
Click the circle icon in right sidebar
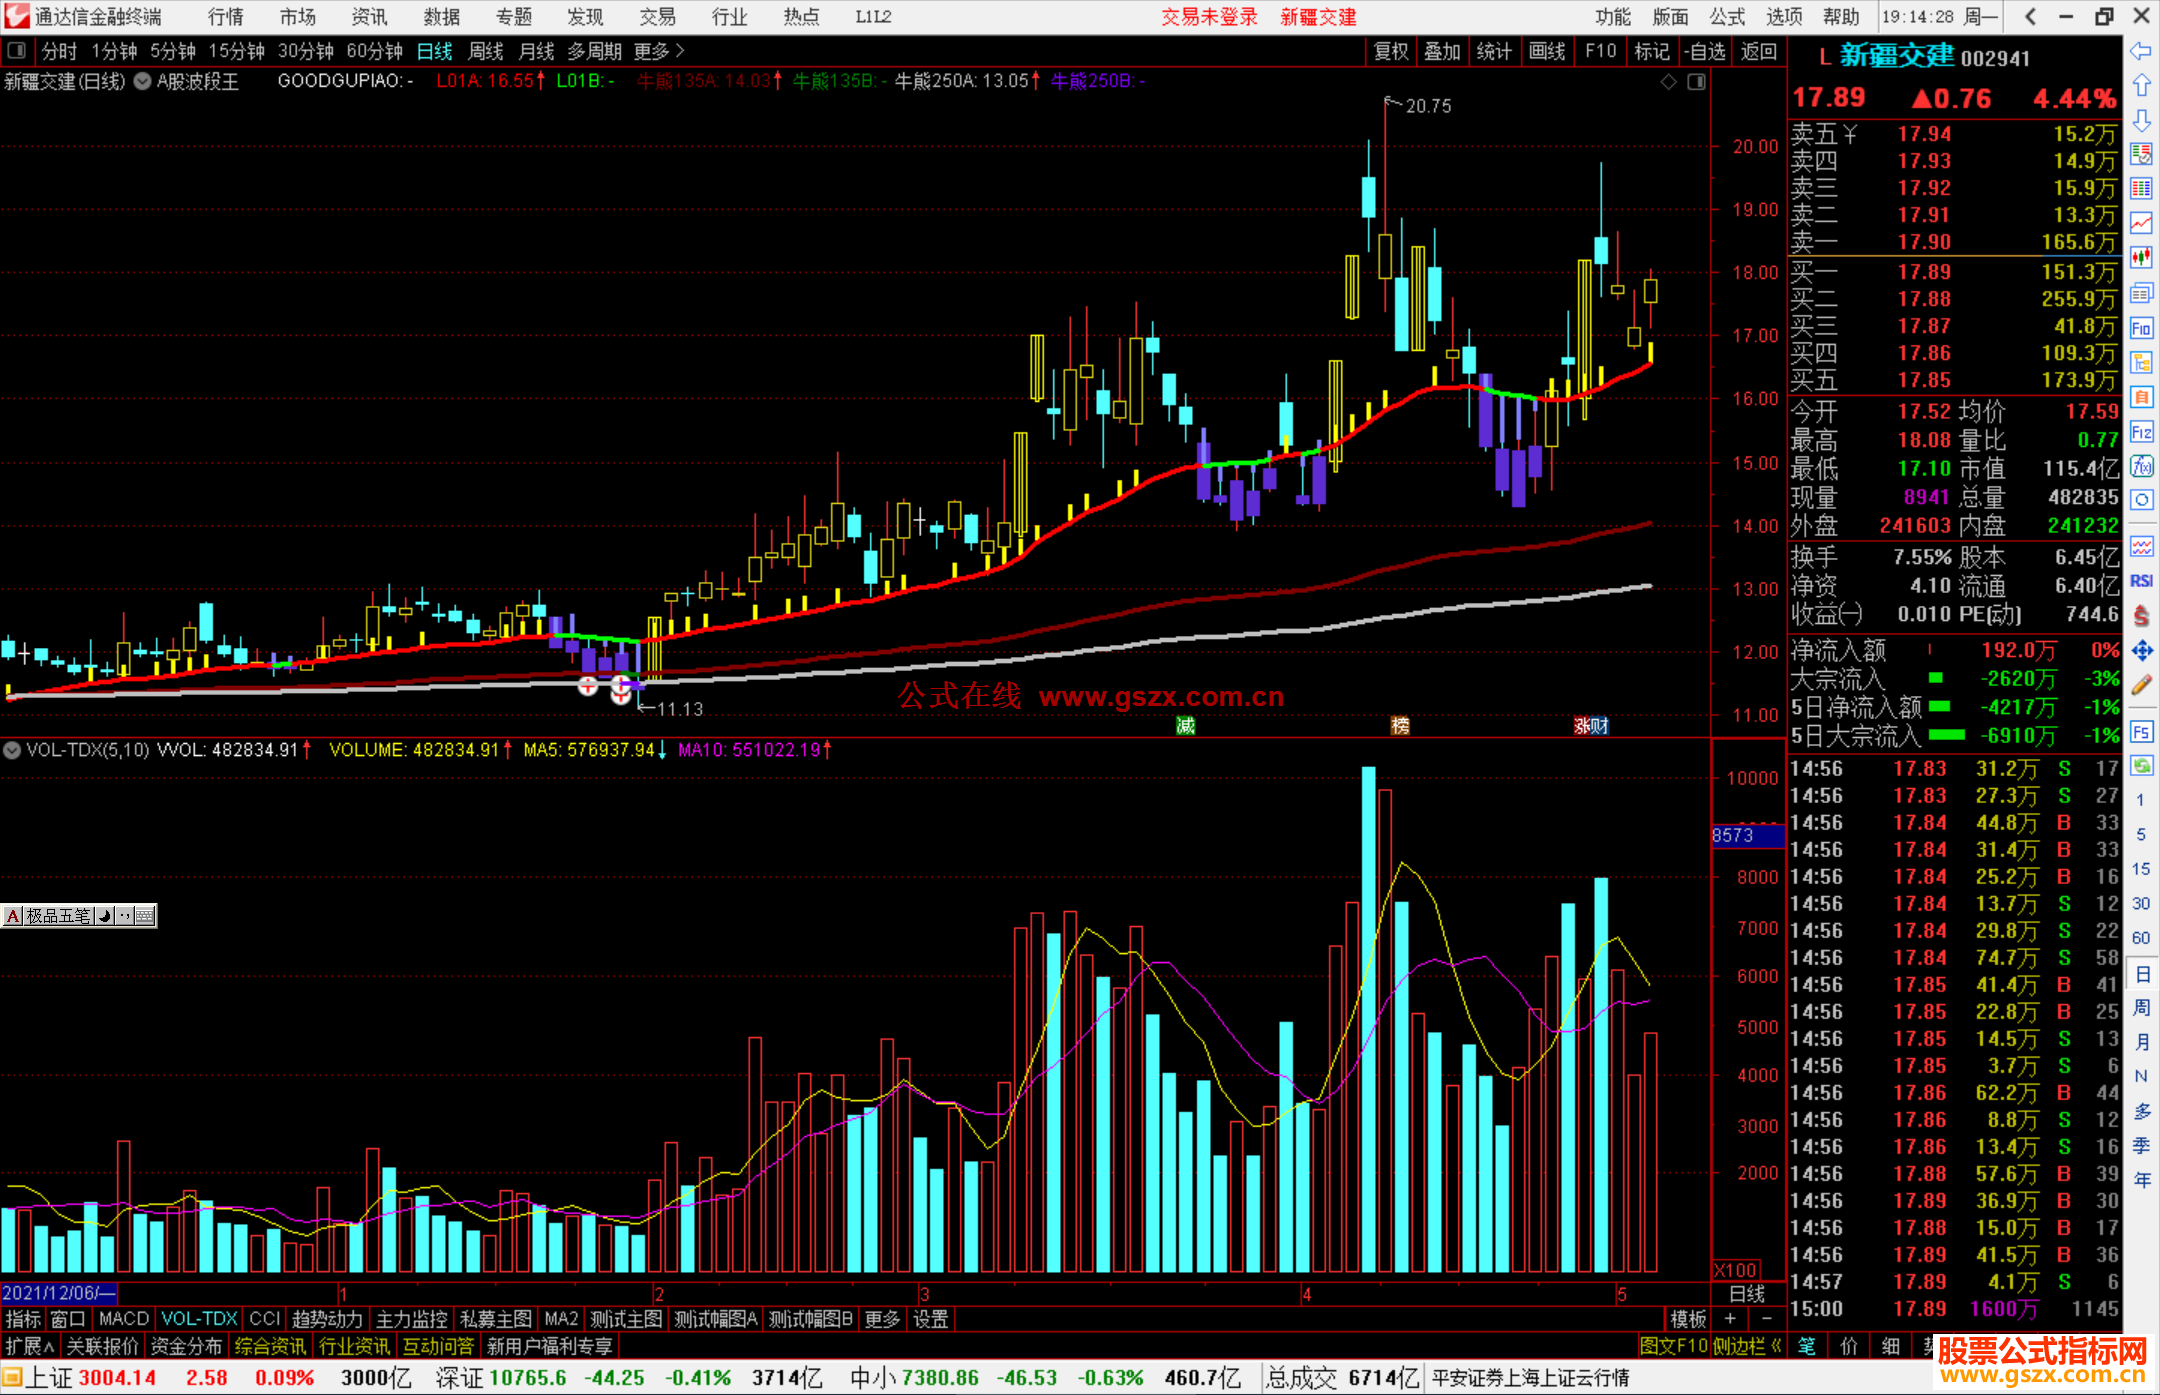2141,500
